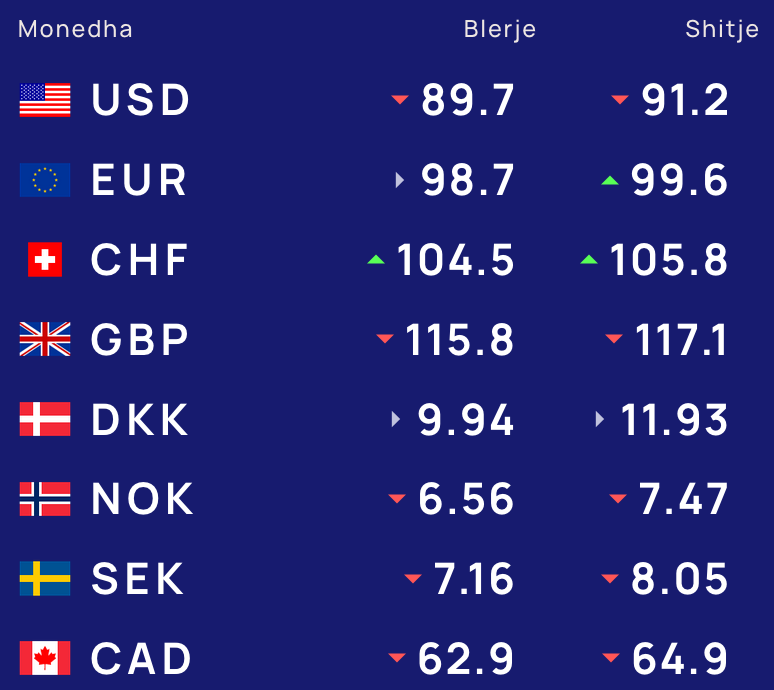Click green up arrow beside CHF 104.5
This screenshot has width=774, height=690.
click(376, 260)
